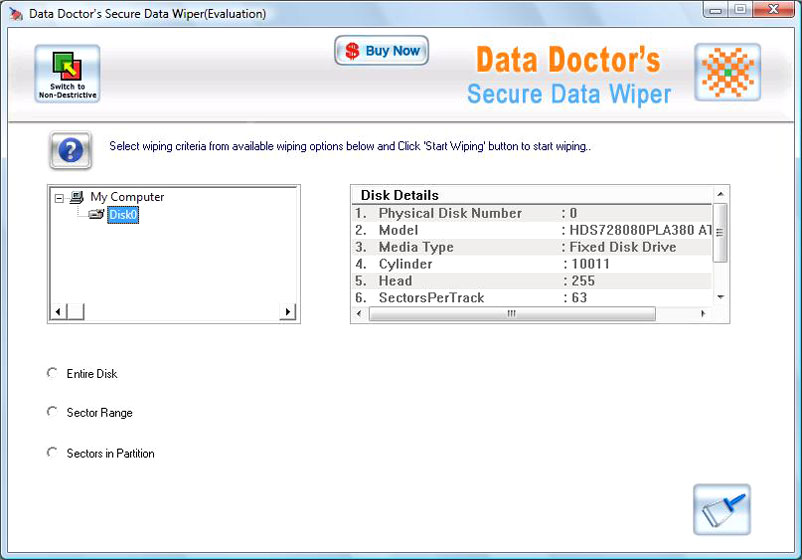Click the Buy Now button
The image size is (802, 560).
382,51
